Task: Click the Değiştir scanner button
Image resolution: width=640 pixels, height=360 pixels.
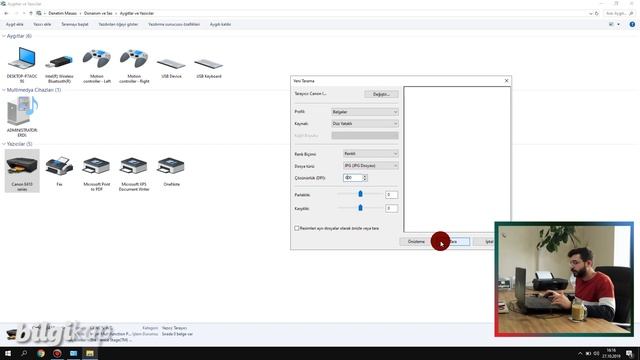Action: coord(381,94)
